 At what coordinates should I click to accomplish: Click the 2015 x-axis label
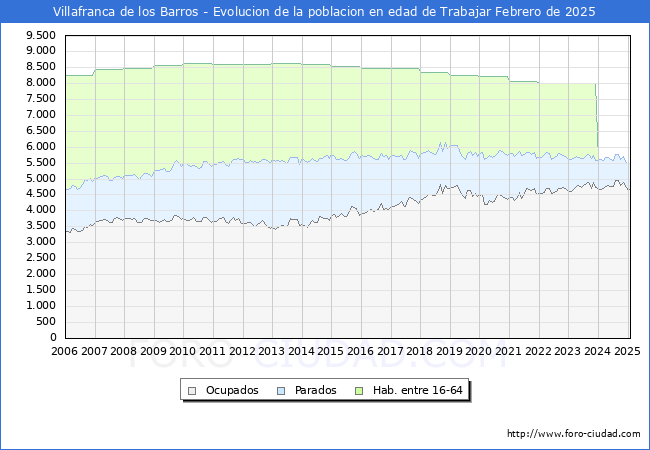[x=331, y=351]
